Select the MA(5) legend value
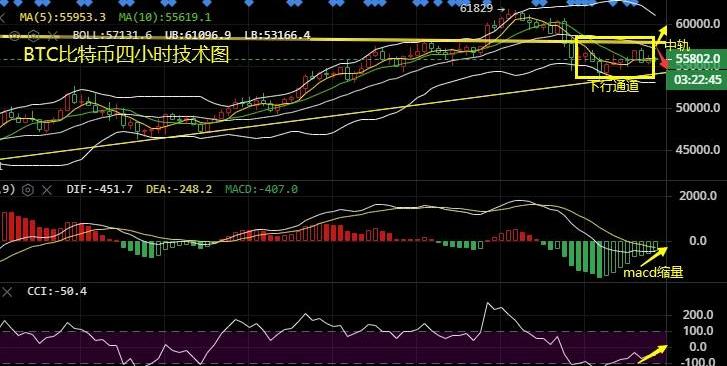The width and height of the screenshot is (727, 366). point(63,18)
